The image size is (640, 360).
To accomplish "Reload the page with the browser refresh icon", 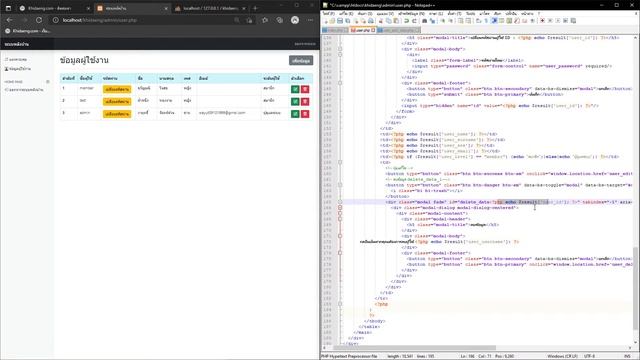I will 39,20.
